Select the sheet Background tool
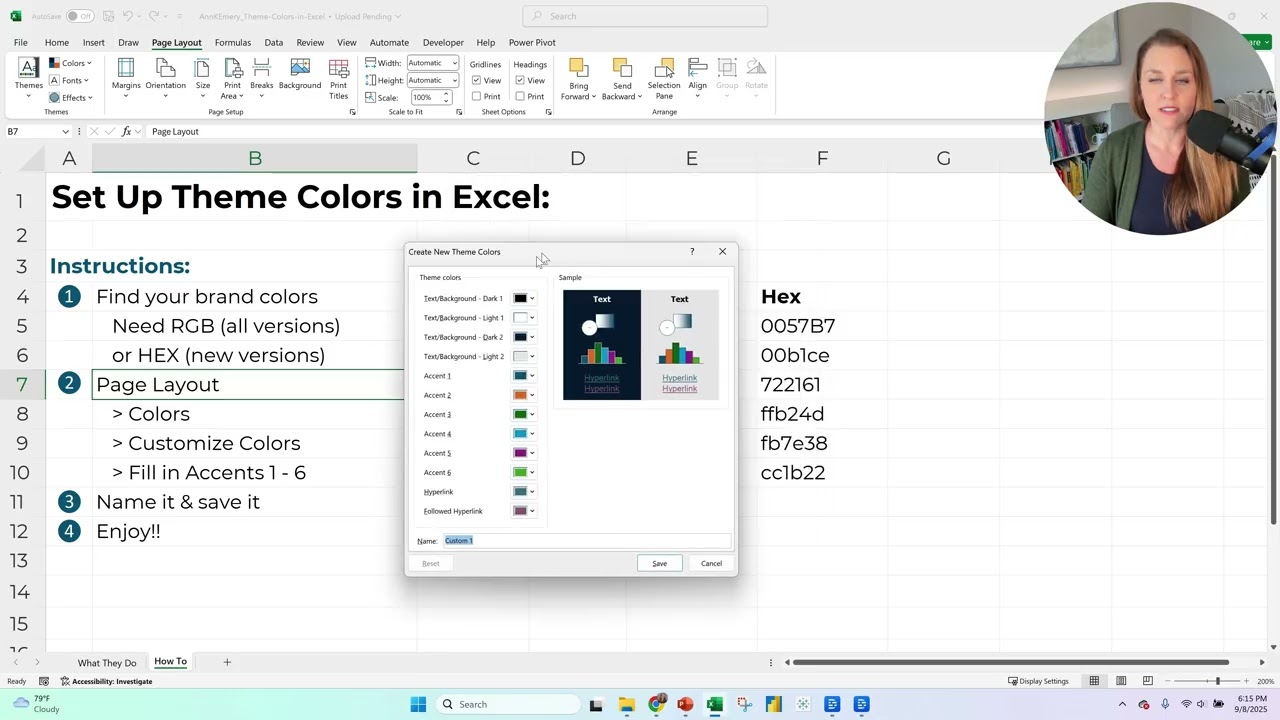This screenshot has height=720, width=1280. pyautogui.click(x=300, y=74)
